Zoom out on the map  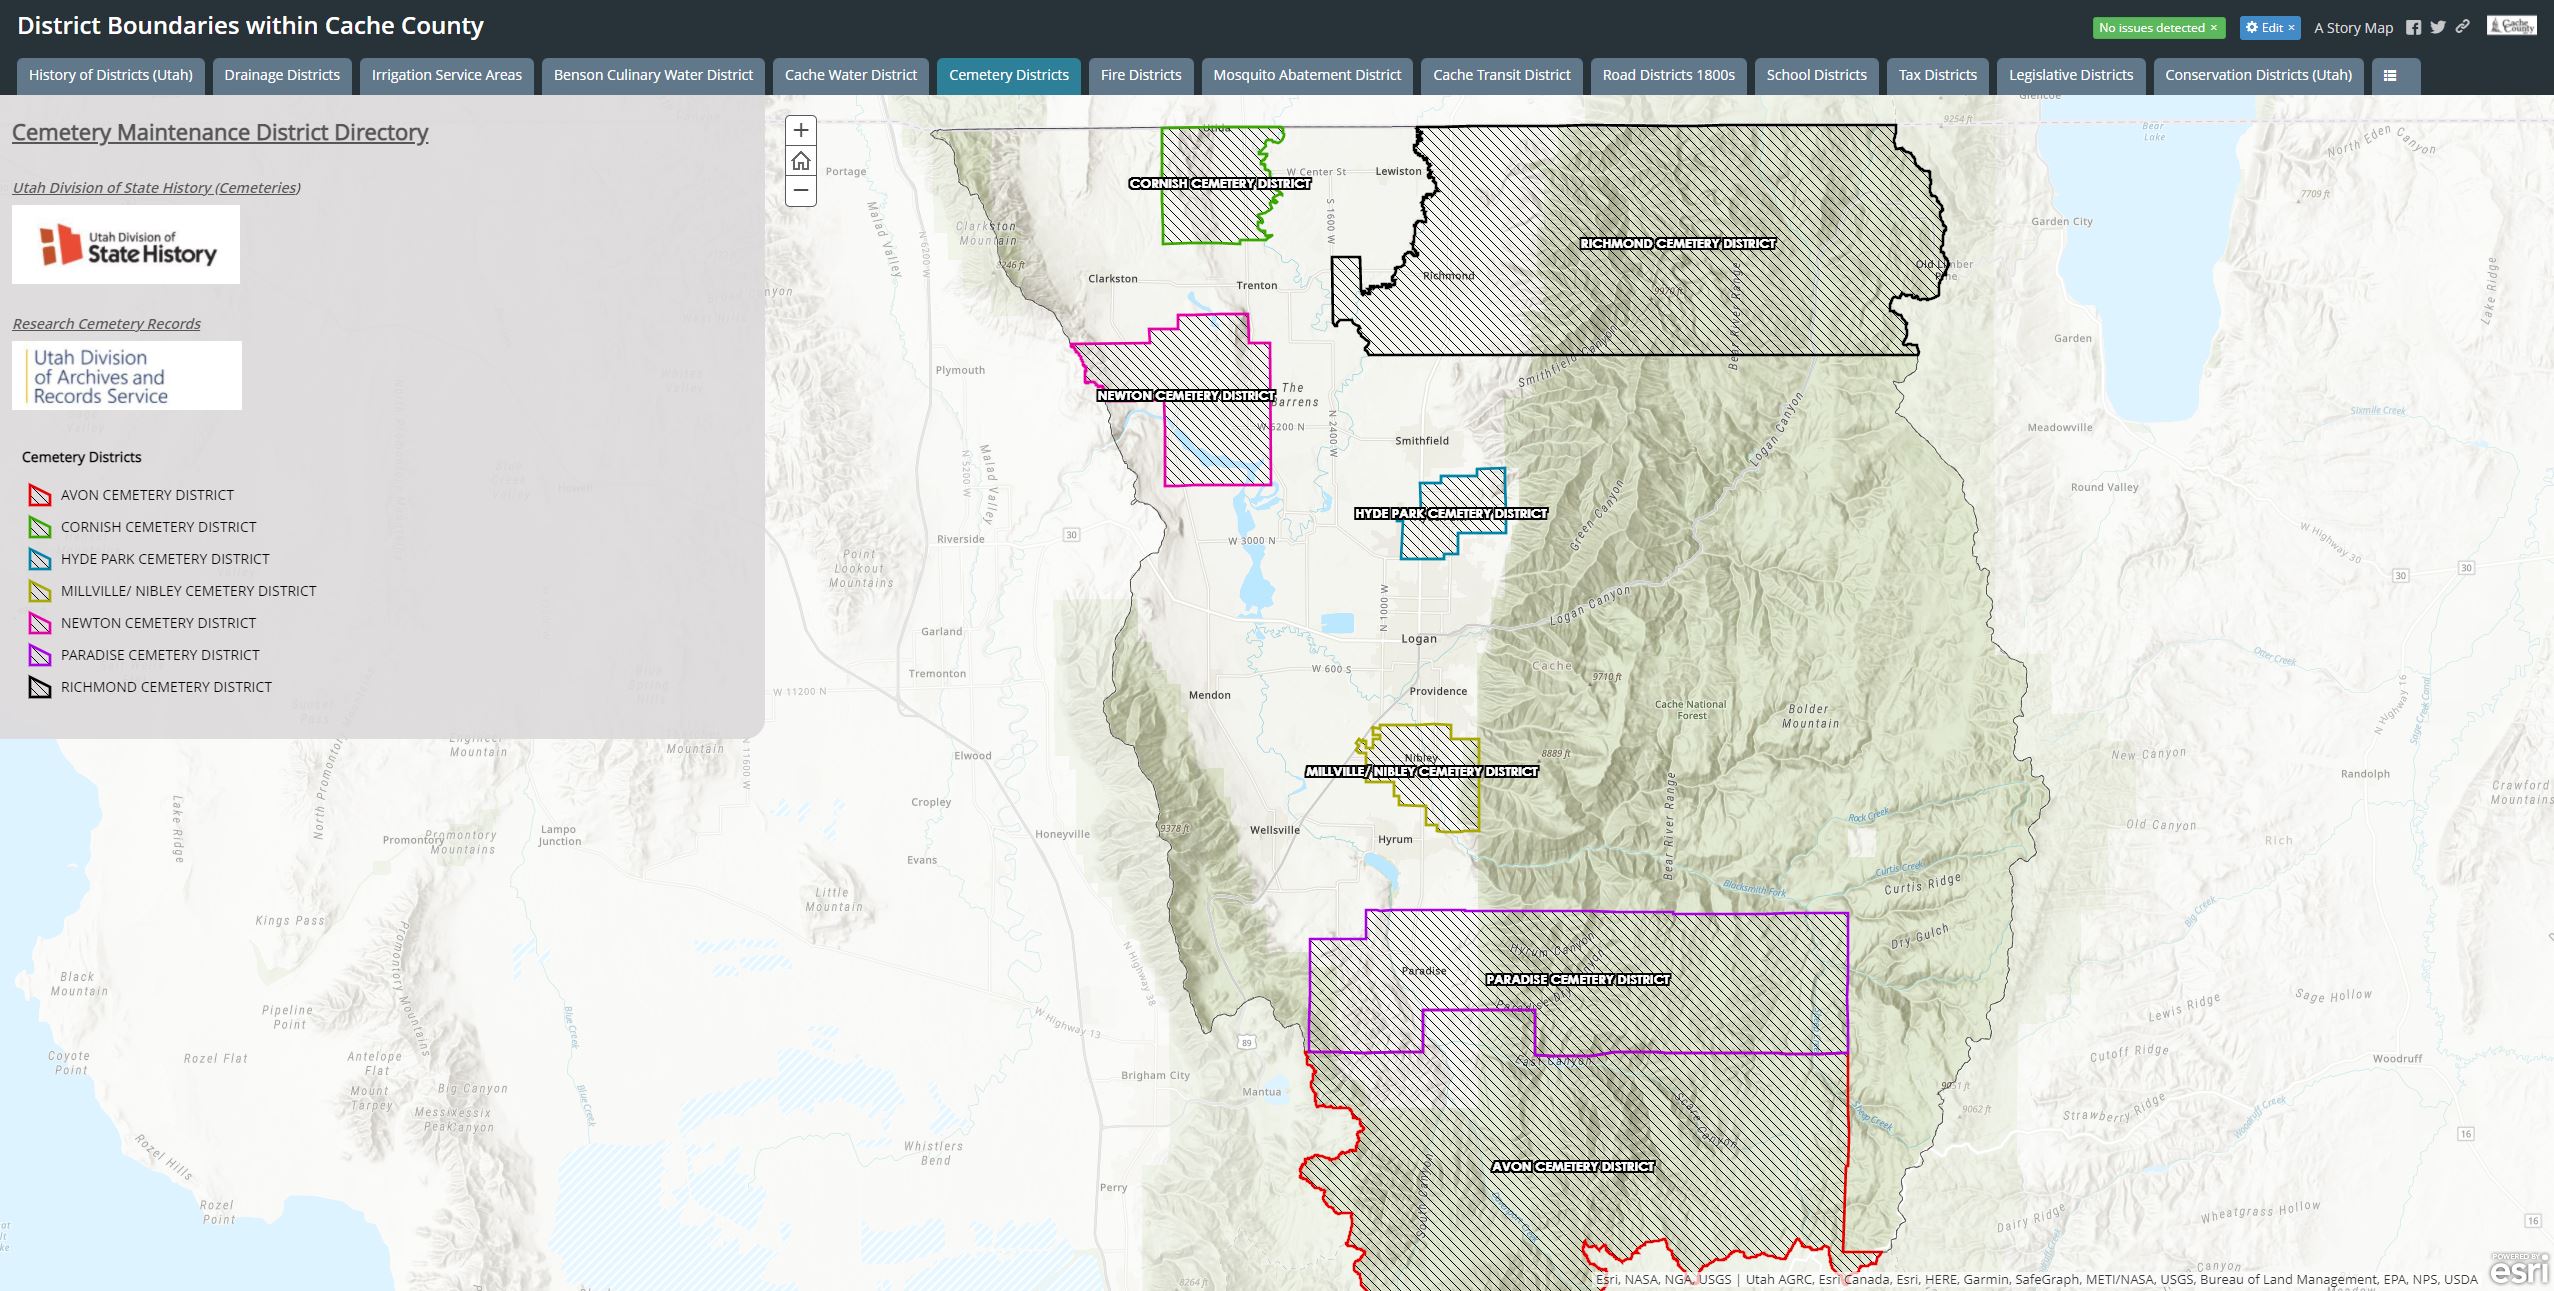pyautogui.click(x=800, y=190)
